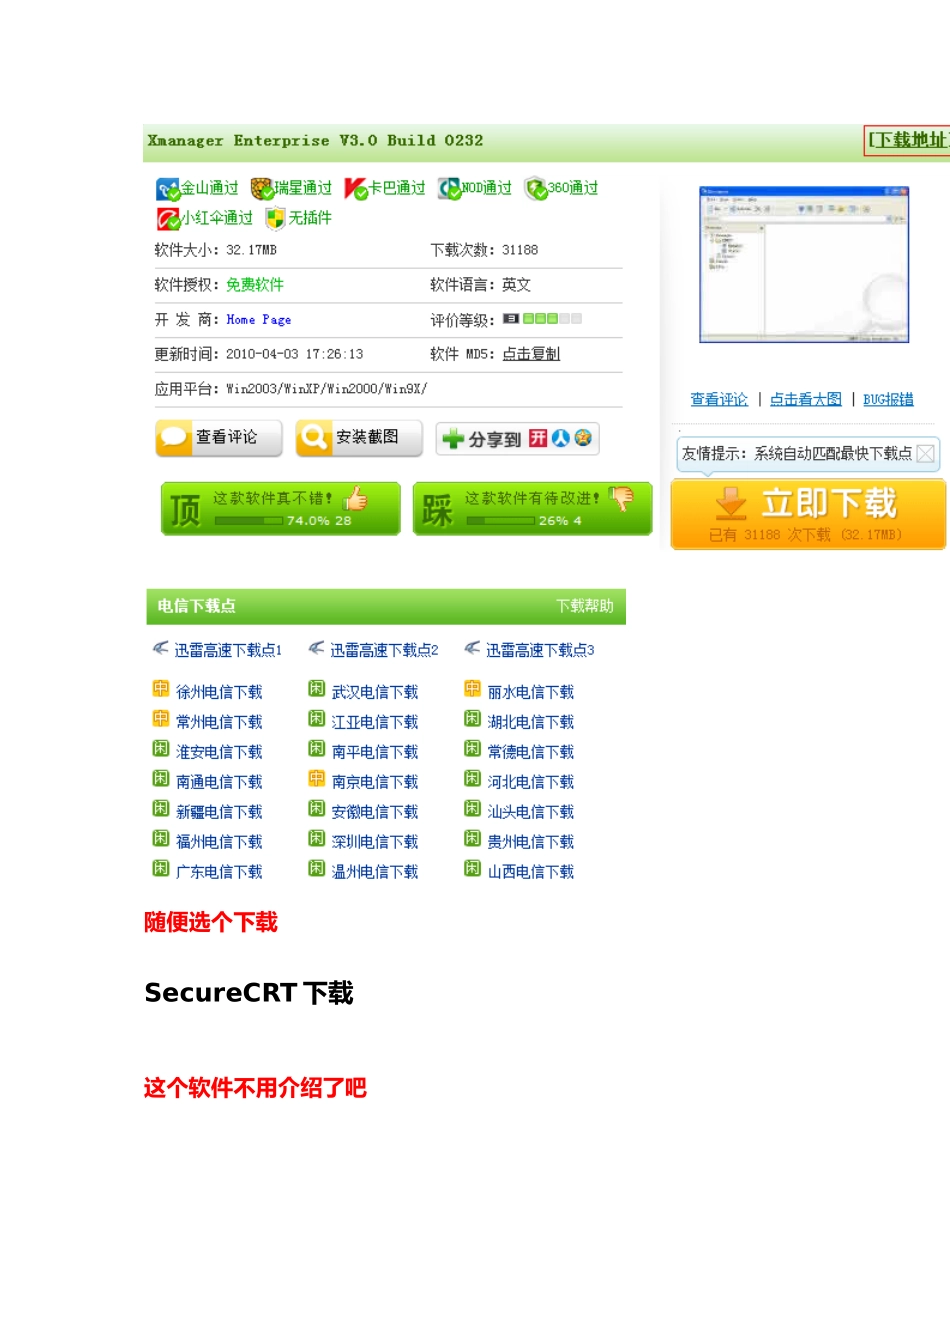Viewport: 950px width, 1344px height.
Task: Click 丽水电信下载 link
Action: coord(531,692)
